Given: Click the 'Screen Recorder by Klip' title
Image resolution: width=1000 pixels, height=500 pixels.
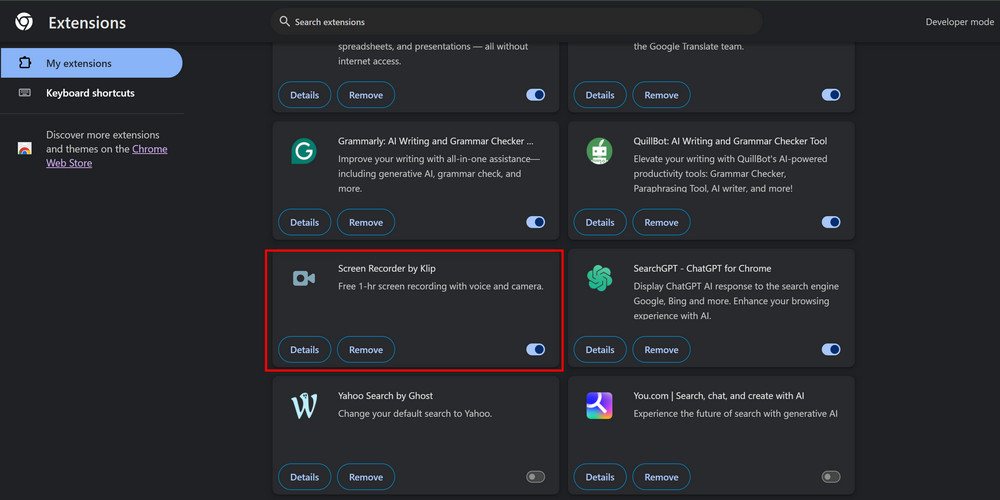Looking at the screenshot, I should 386,268.
